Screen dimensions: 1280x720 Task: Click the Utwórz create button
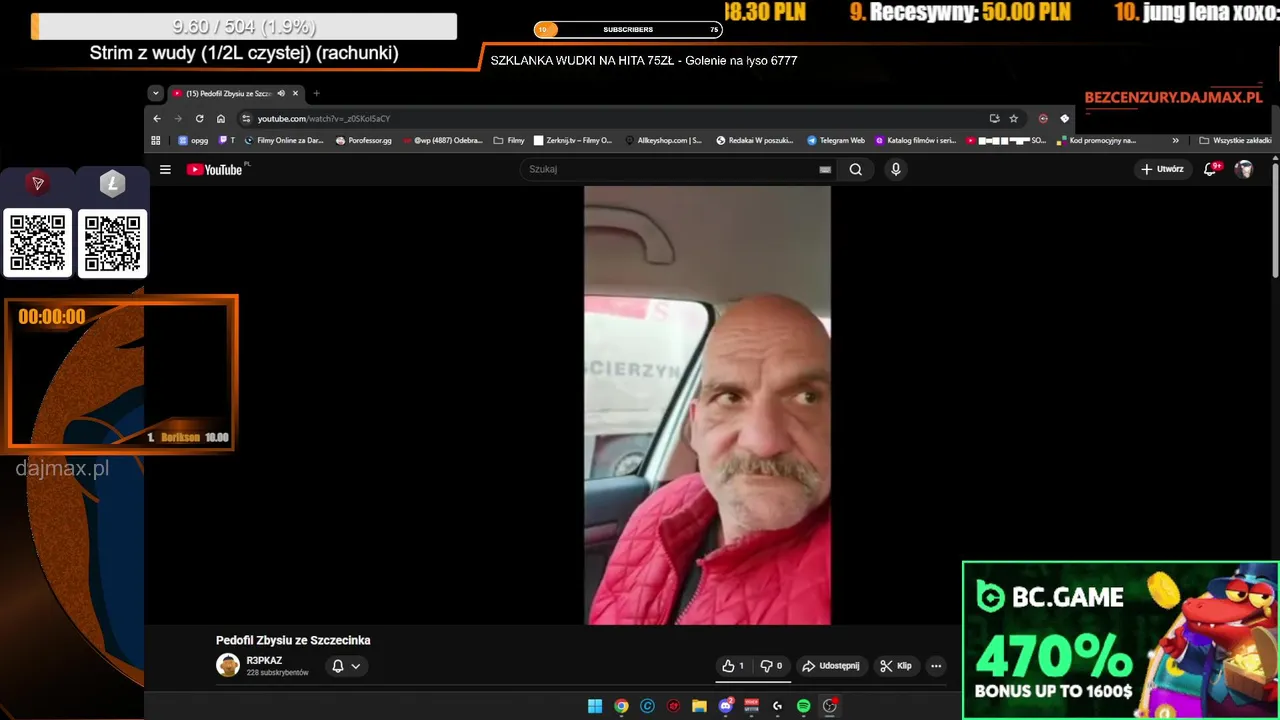pyautogui.click(x=1162, y=169)
